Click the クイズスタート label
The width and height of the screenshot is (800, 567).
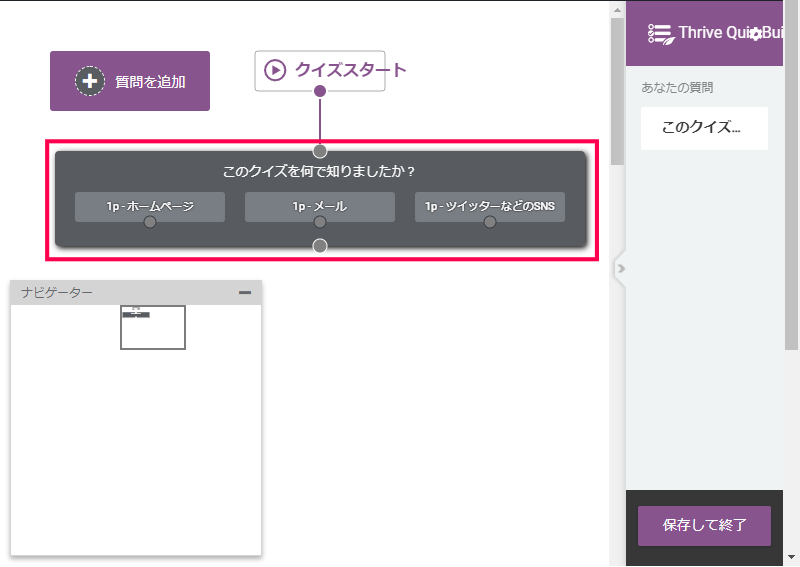350,70
